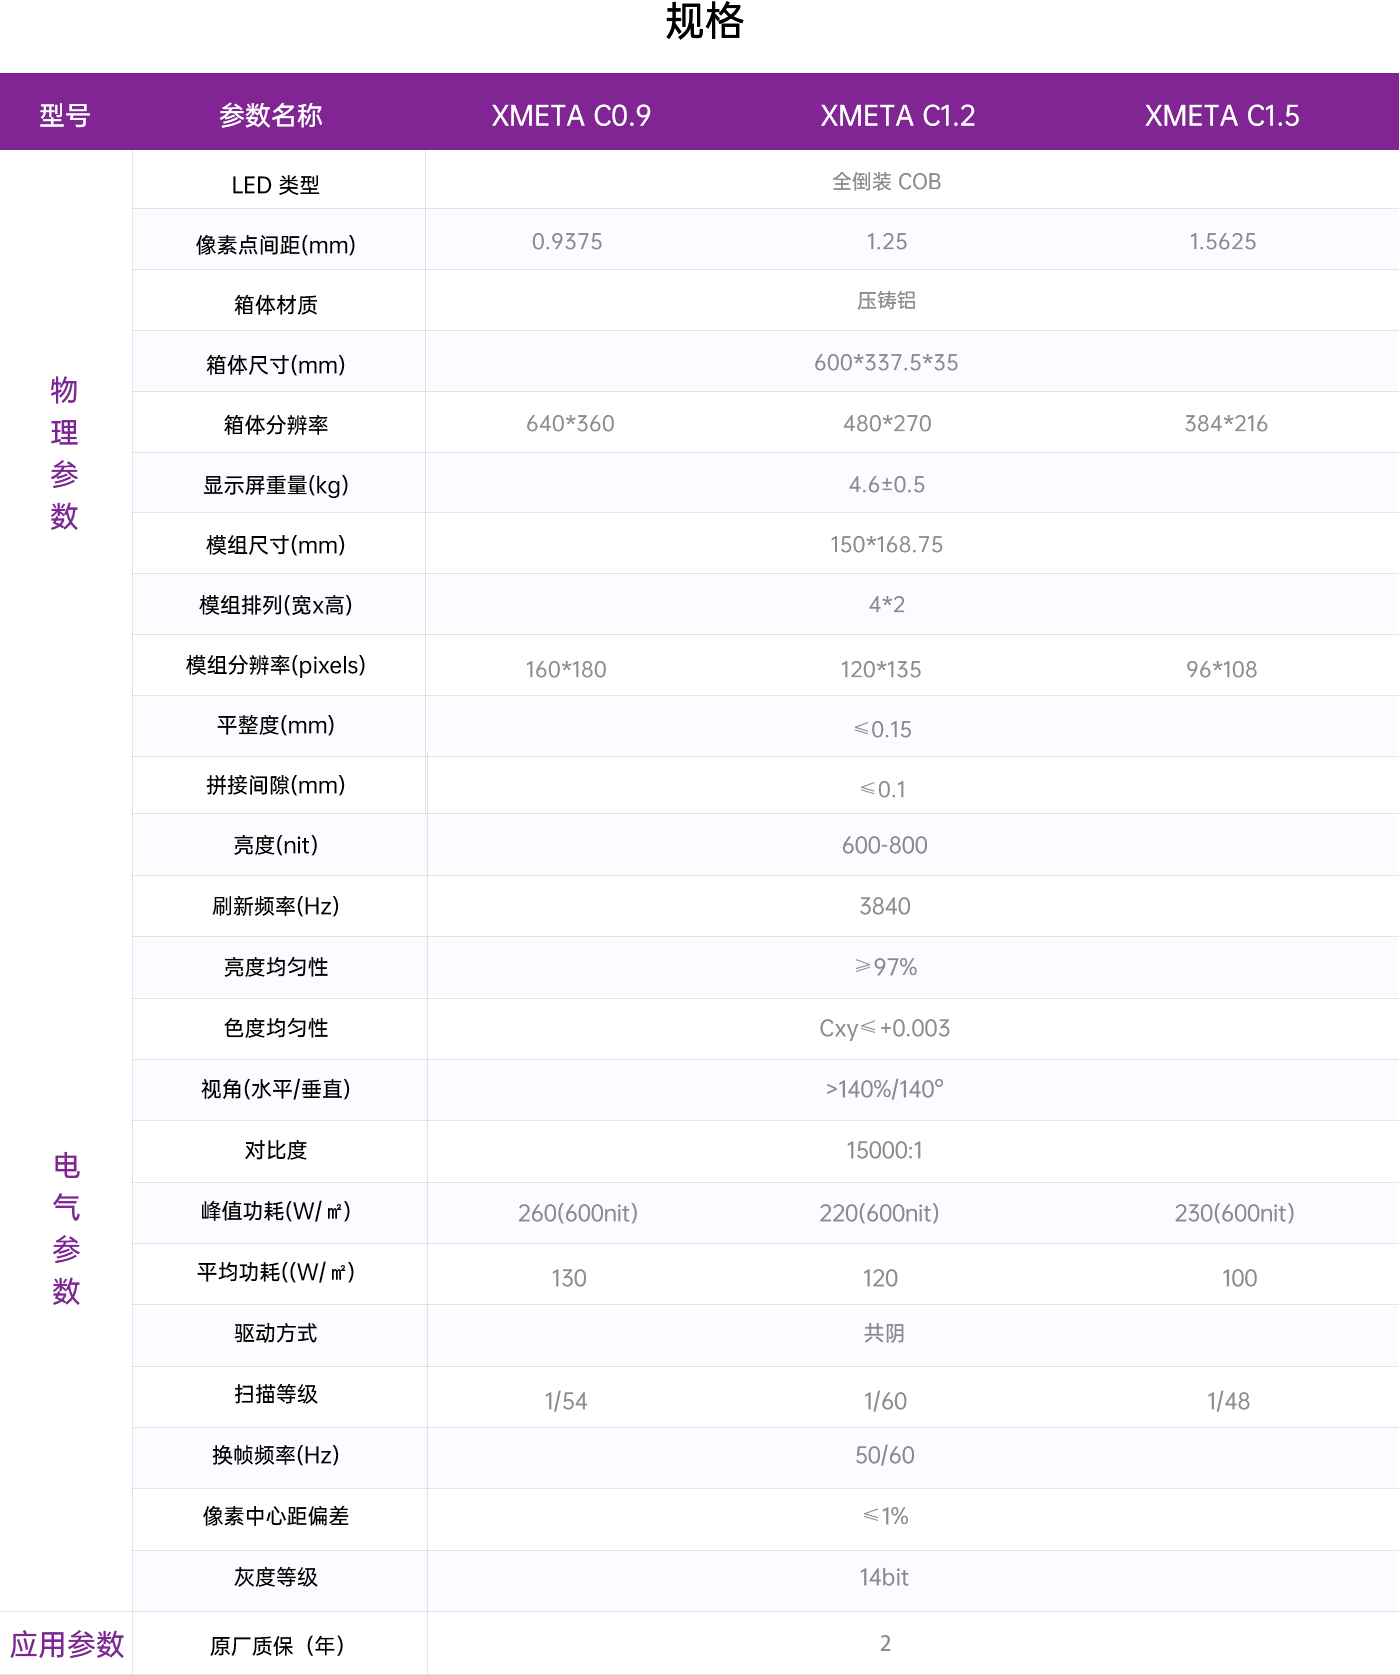Select the 50/60 frame rate value
The height and width of the screenshot is (1675, 1400).
[885, 1456]
